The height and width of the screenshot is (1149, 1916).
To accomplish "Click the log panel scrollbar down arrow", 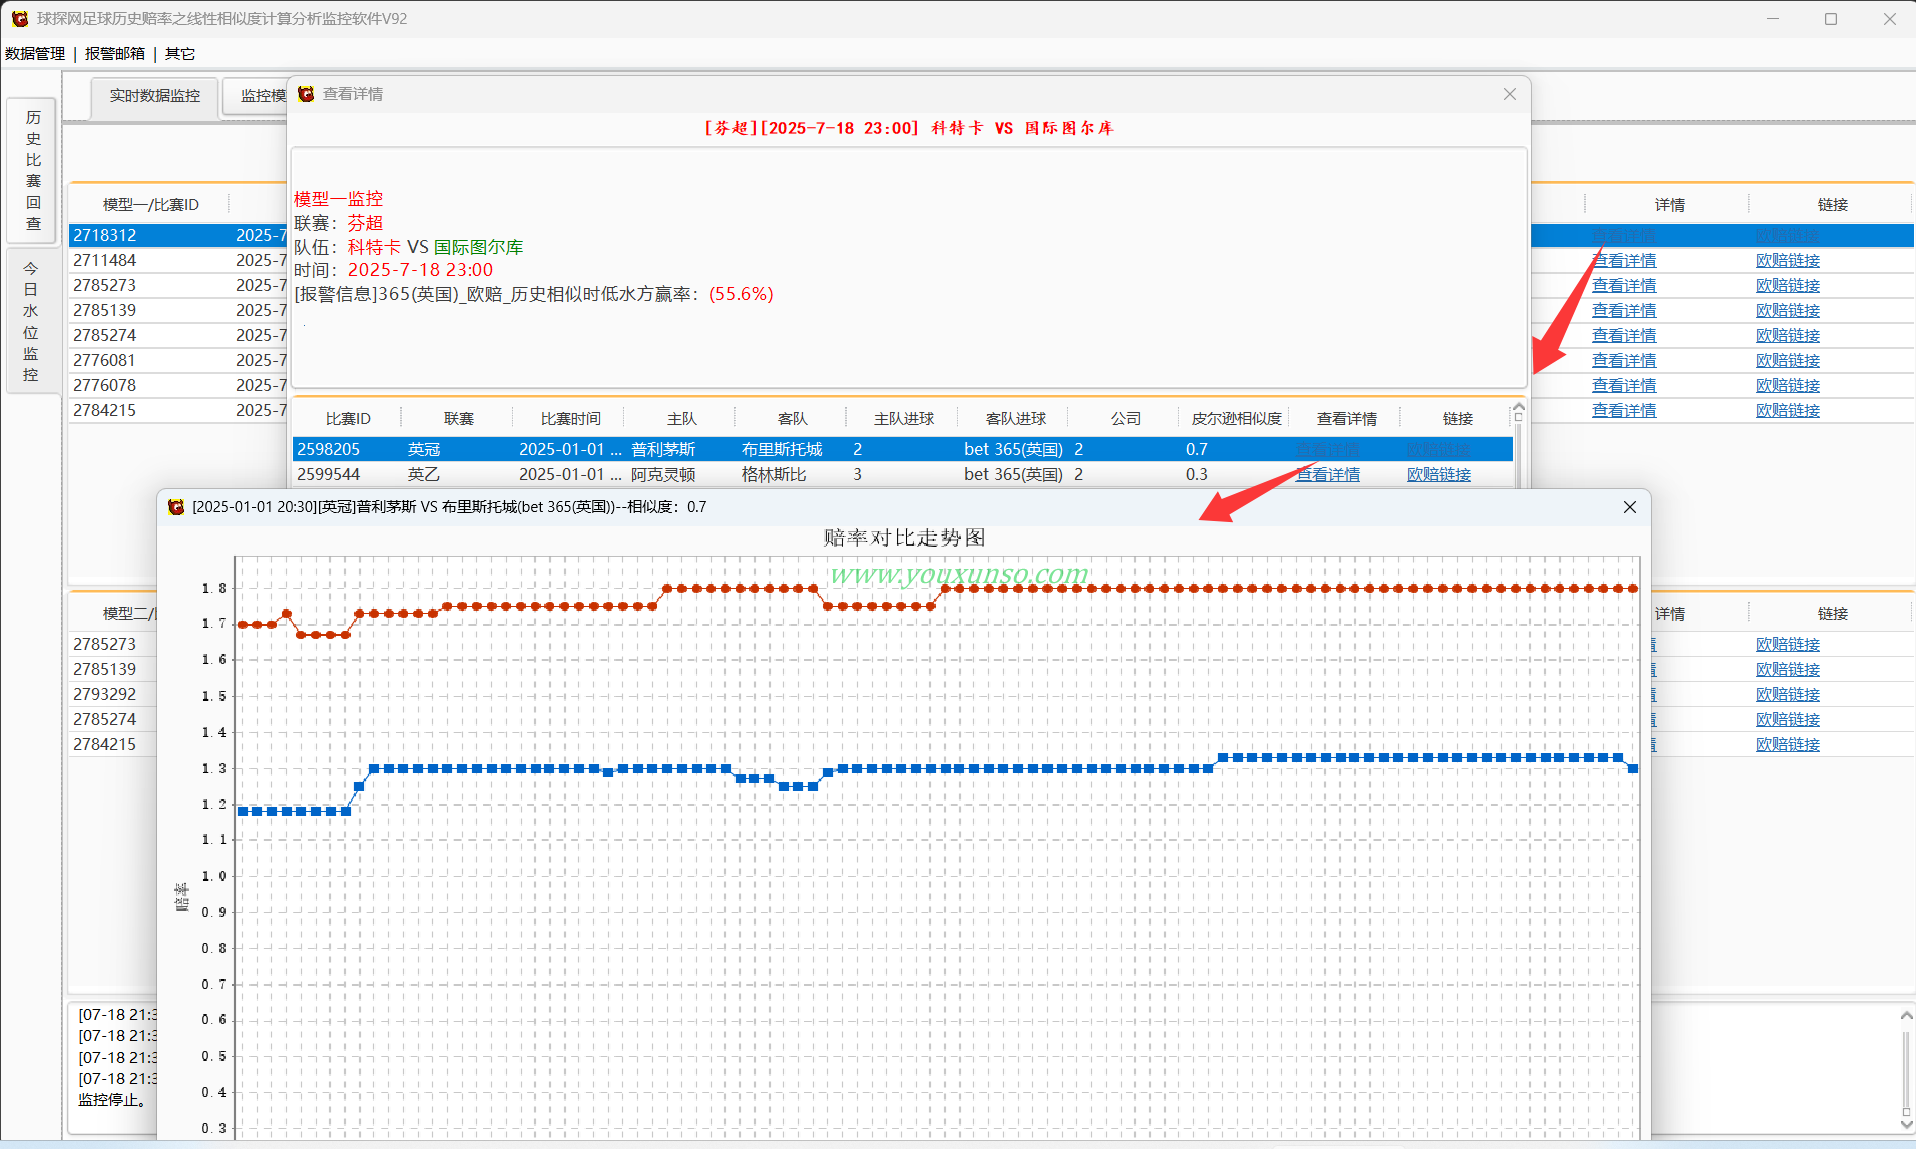I will pos(1906,1124).
